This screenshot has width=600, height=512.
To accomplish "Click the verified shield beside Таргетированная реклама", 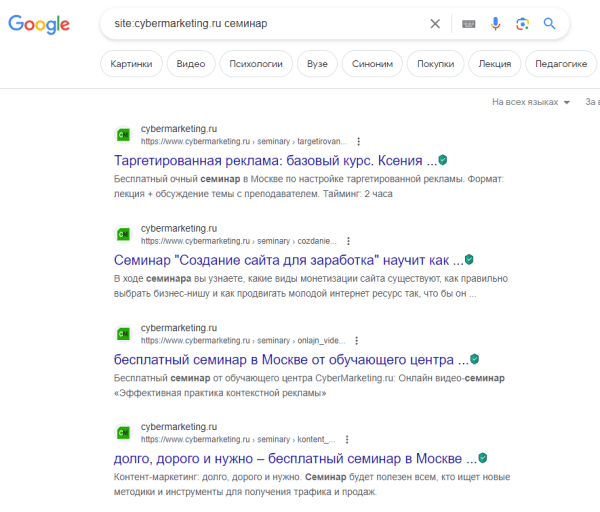I will tap(443, 160).
